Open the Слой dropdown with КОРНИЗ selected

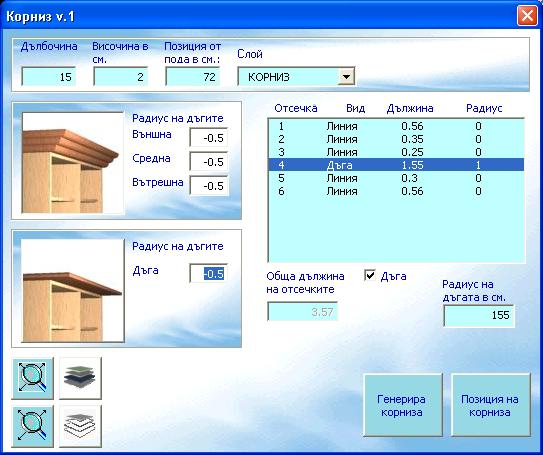[296, 77]
